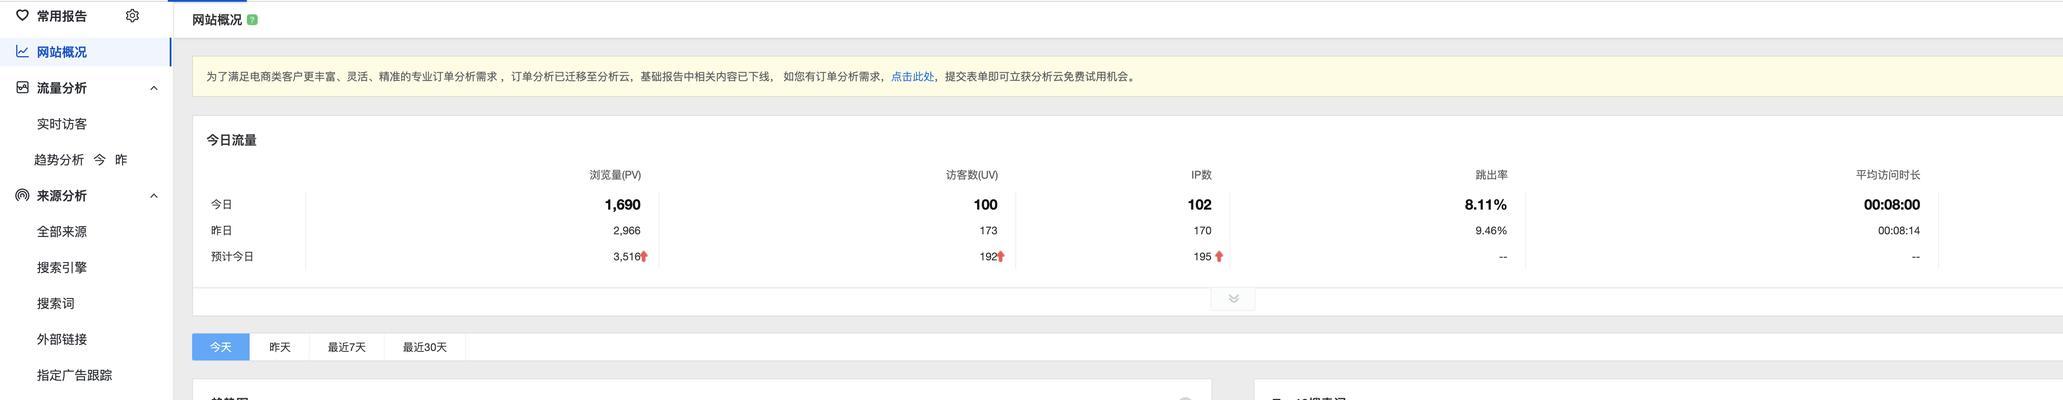Click red up arrow next to 195
This screenshot has height=400, width=2063.
pos(1218,257)
